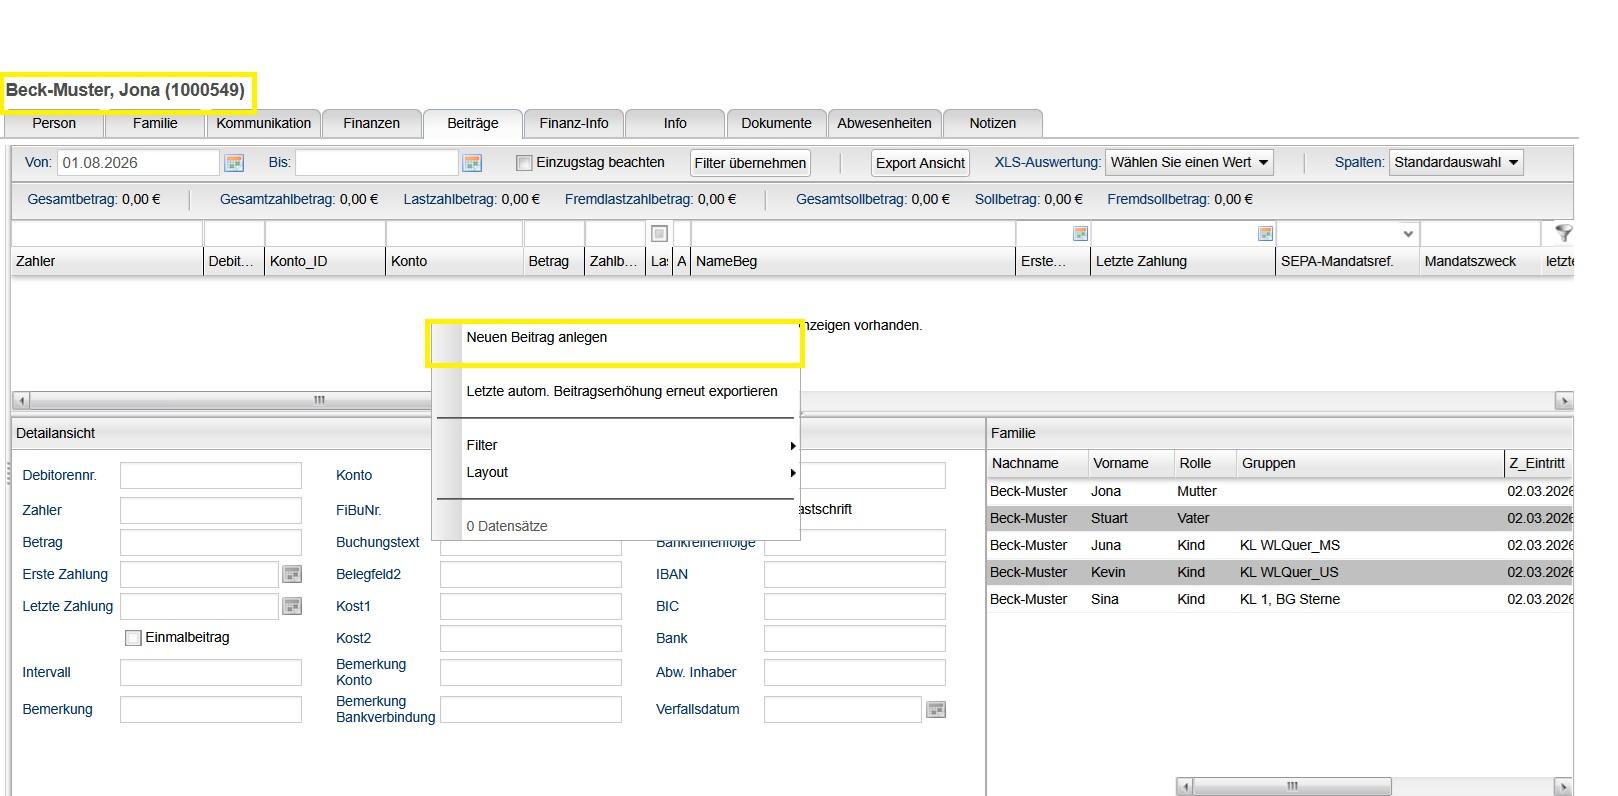1618x796 pixels.
Task: Sort by the Zahler column header
Action: 107,262
